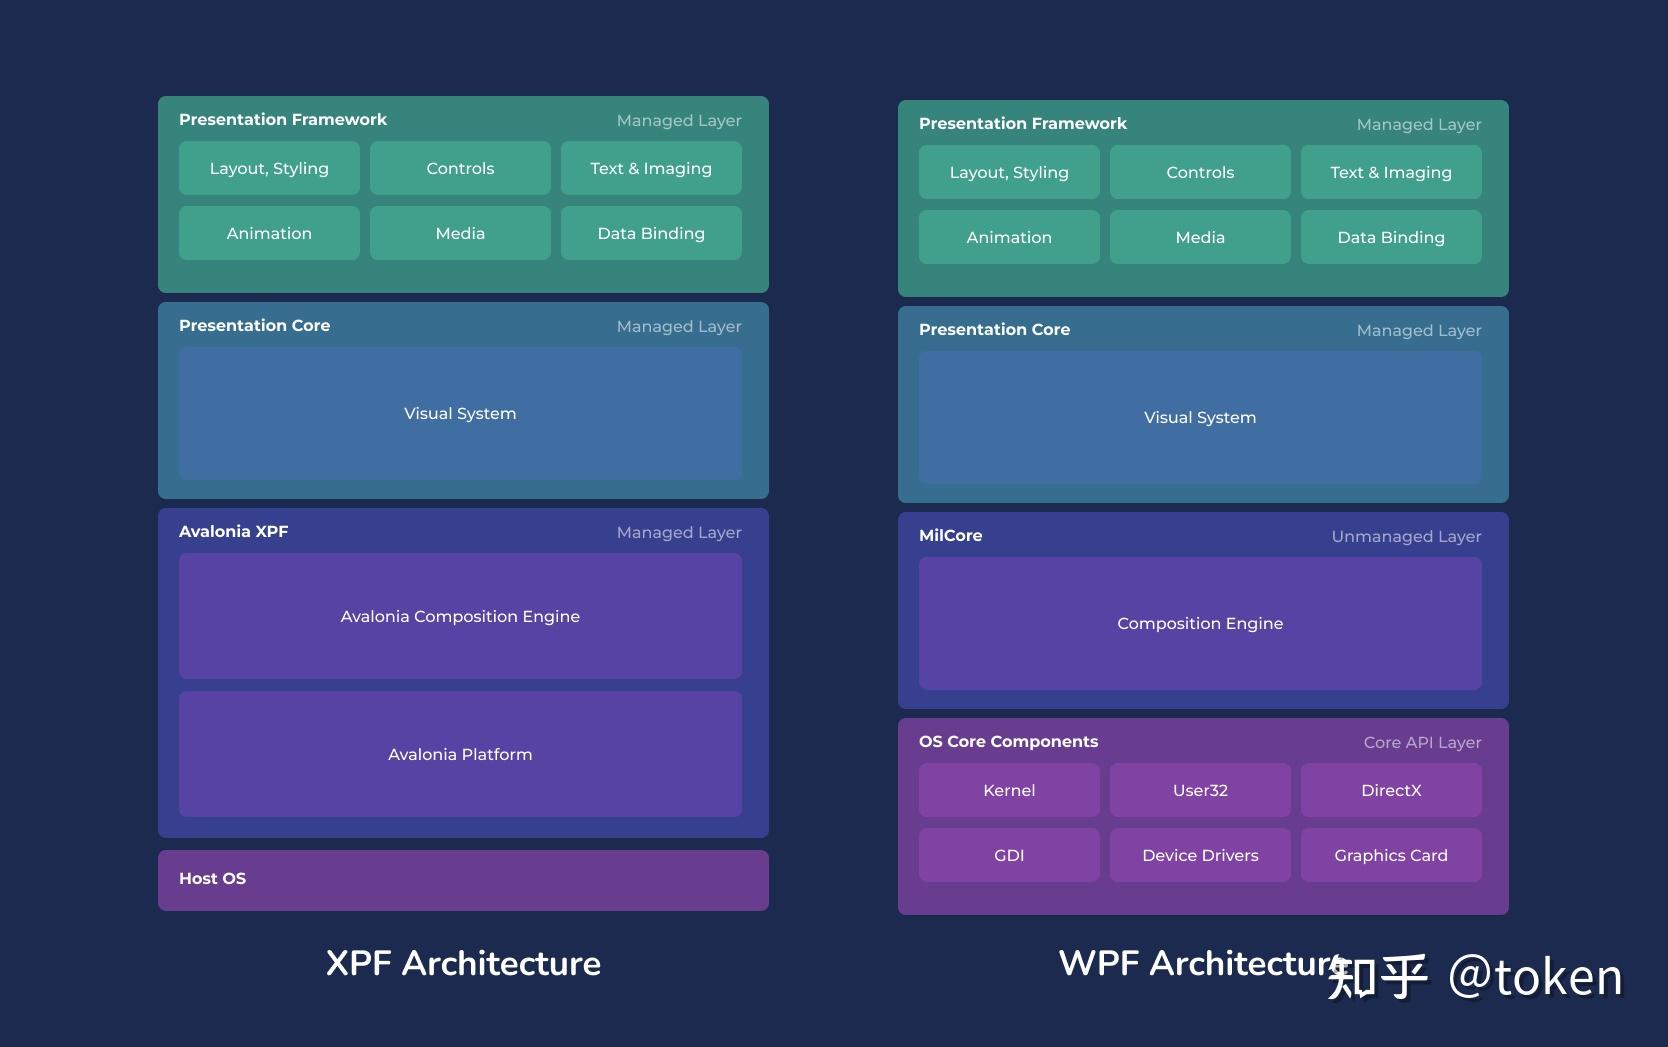The width and height of the screenshot is (1668, 1047).
Task: Click MilCore heading
Action: [950, 535]
